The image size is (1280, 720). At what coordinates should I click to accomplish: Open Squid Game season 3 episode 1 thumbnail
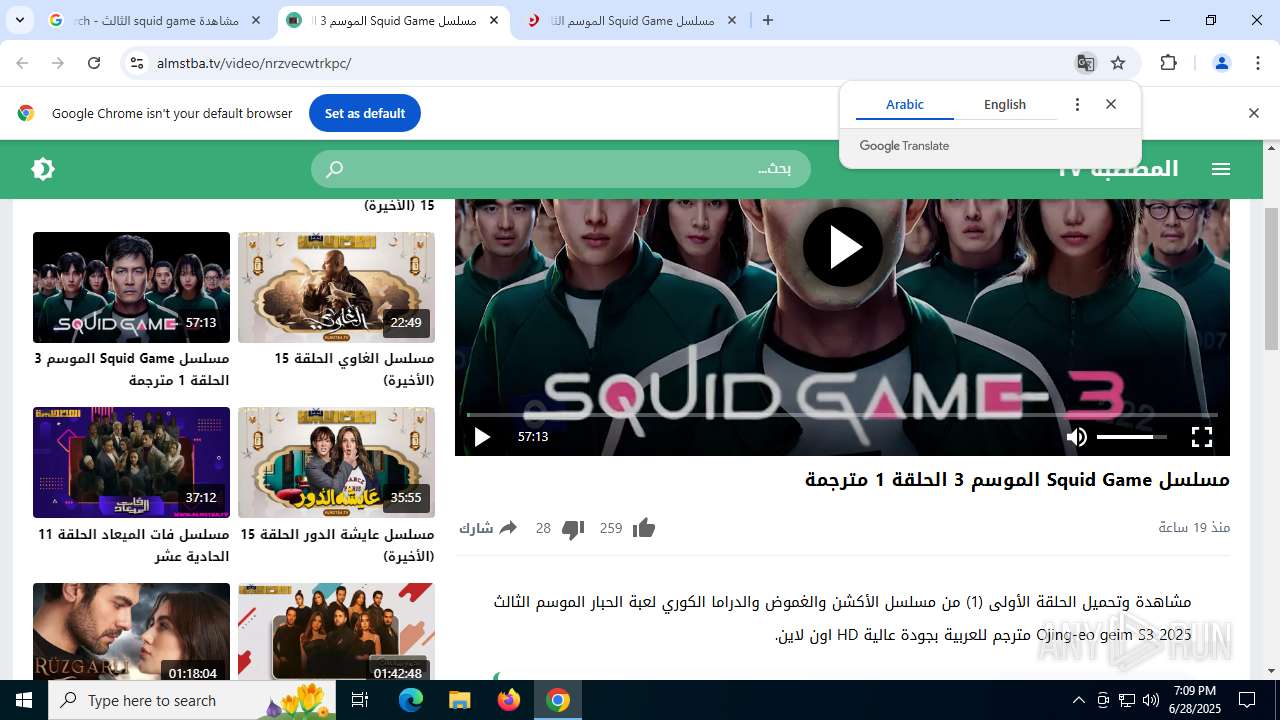click(x=131, y=287)
